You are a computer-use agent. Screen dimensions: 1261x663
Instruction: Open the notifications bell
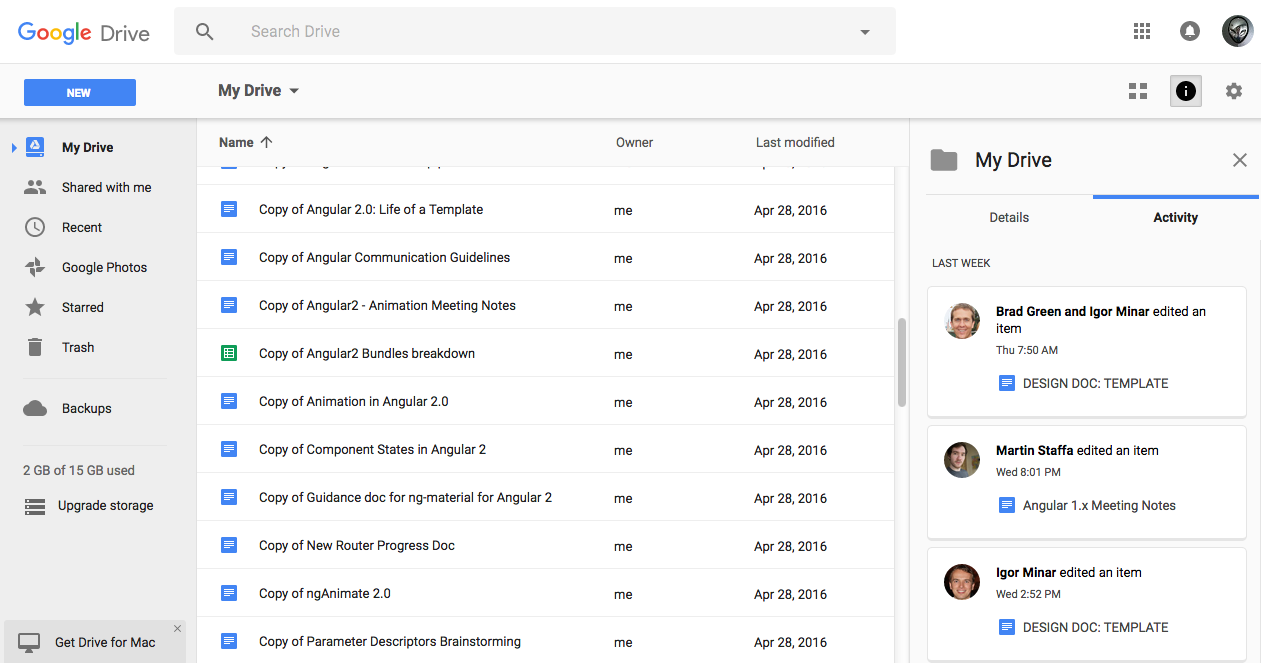[x=1189, y=31]
